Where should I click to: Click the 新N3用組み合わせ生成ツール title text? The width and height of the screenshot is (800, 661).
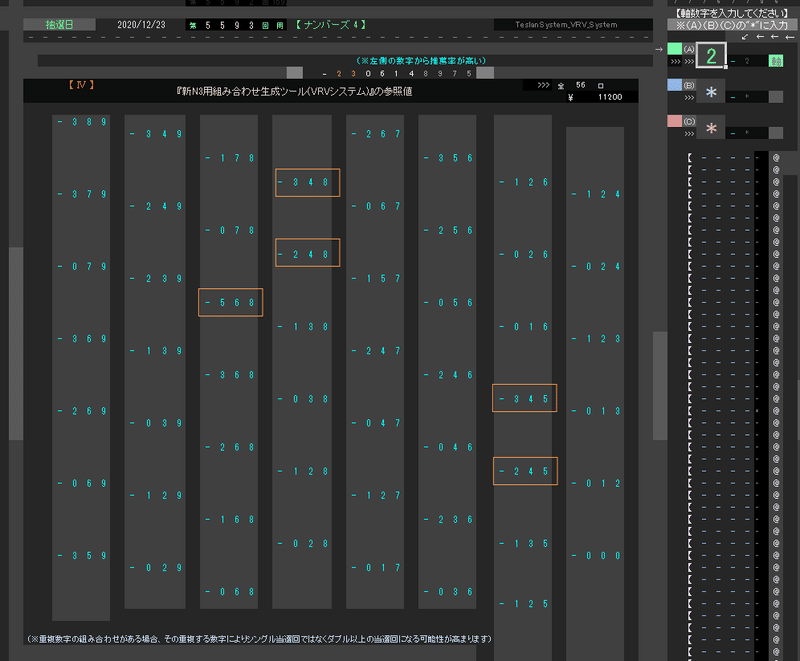(294, 92)
